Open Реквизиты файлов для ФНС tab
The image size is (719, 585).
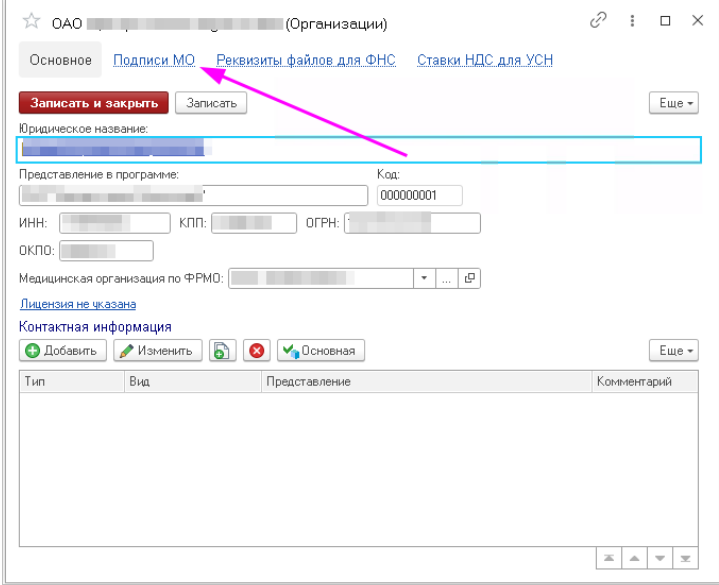click(306, 60)
